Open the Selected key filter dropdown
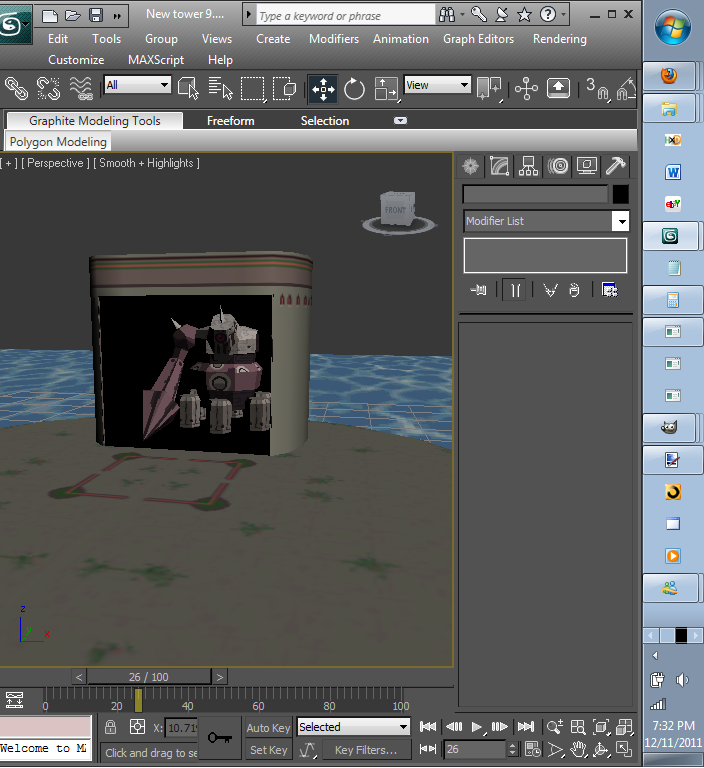Viewport: 704px width, 768px height. click(353, 727)
